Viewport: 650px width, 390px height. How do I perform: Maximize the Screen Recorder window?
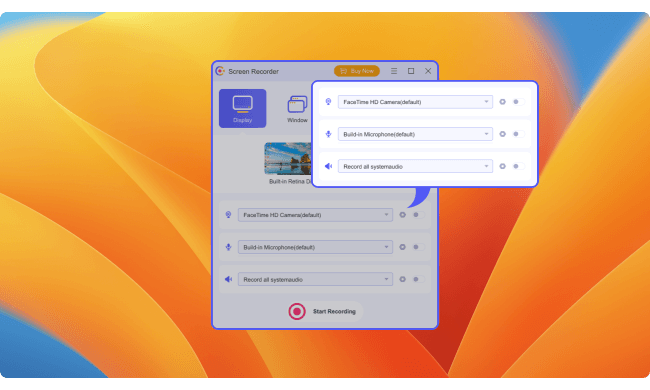[411, 71]
